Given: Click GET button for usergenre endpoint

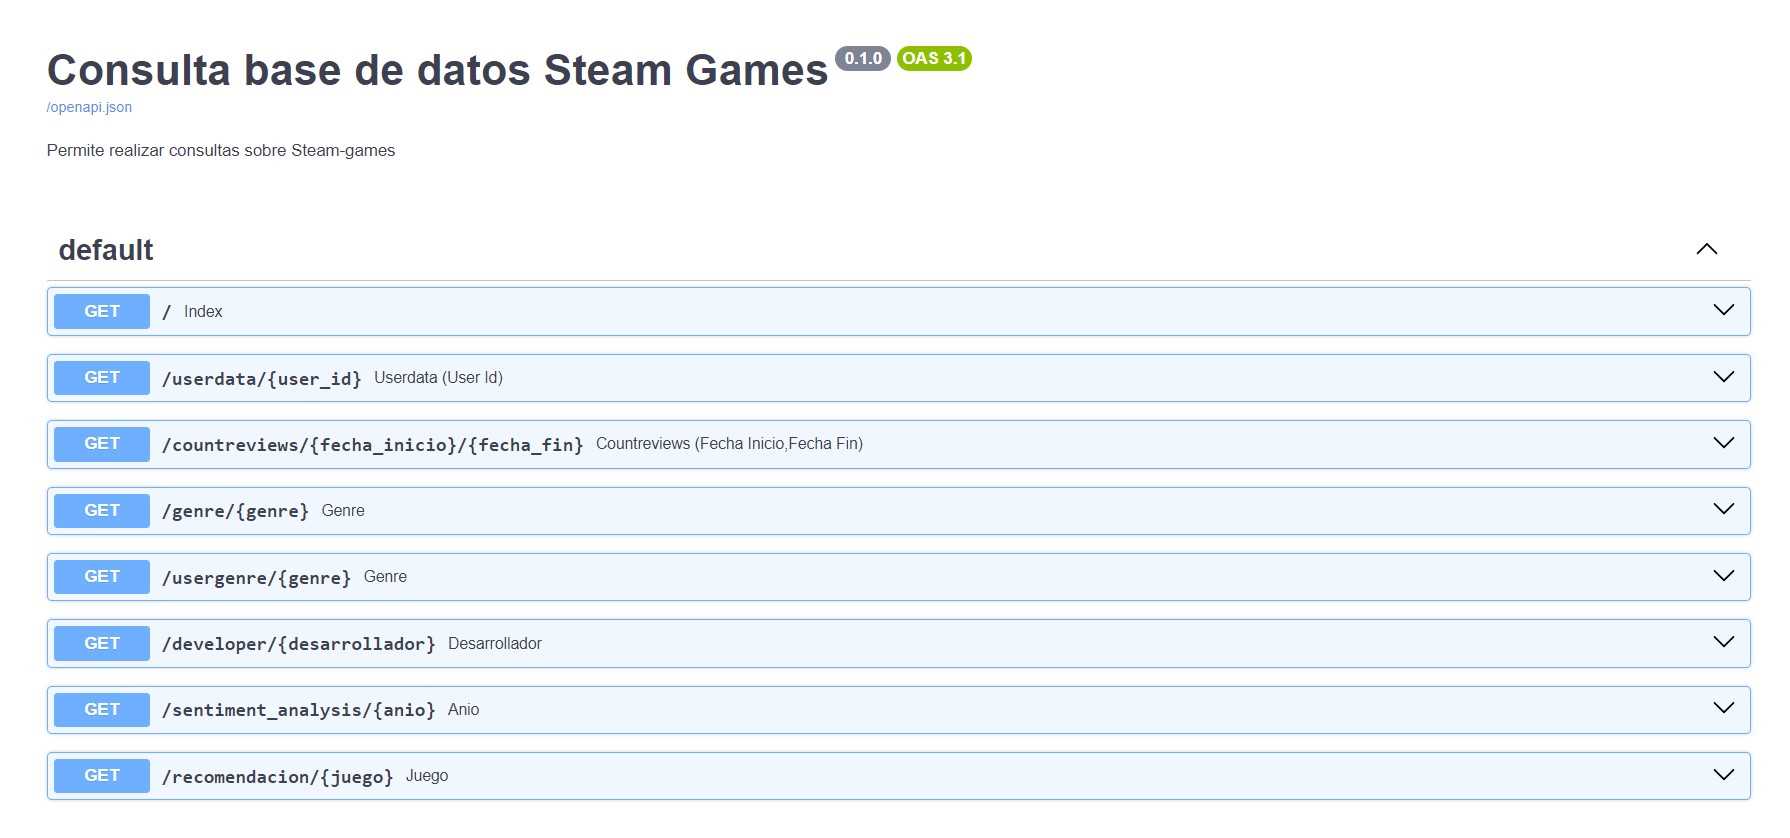Looking at the screenshot, I should coord(102,577).
